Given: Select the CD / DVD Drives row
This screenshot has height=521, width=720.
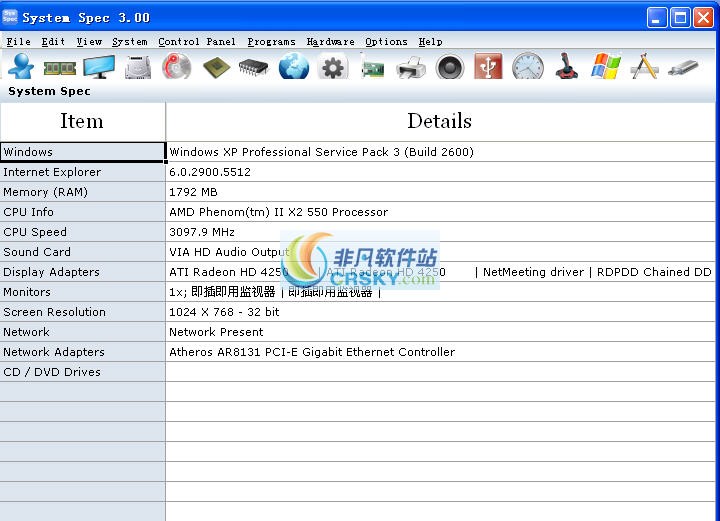Looking at the screenshot, I should coord(83,372).
